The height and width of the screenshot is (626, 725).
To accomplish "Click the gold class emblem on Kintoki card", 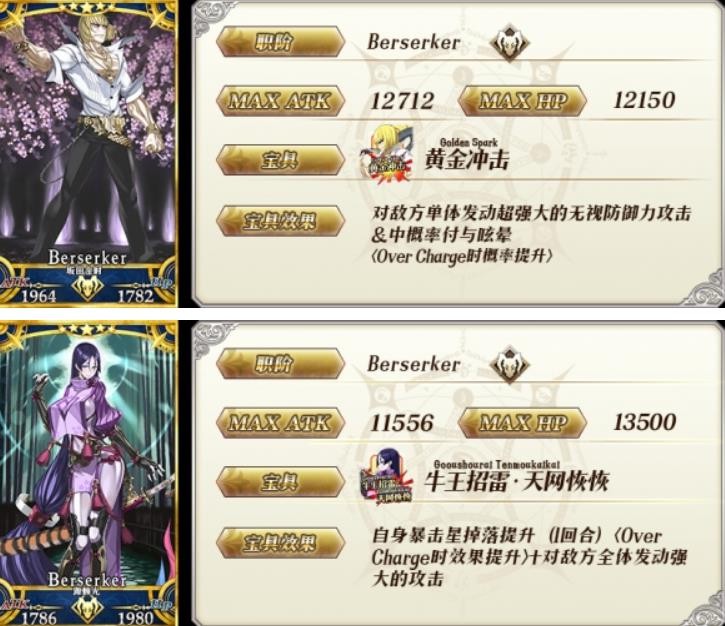I will [x=88, y=288].
